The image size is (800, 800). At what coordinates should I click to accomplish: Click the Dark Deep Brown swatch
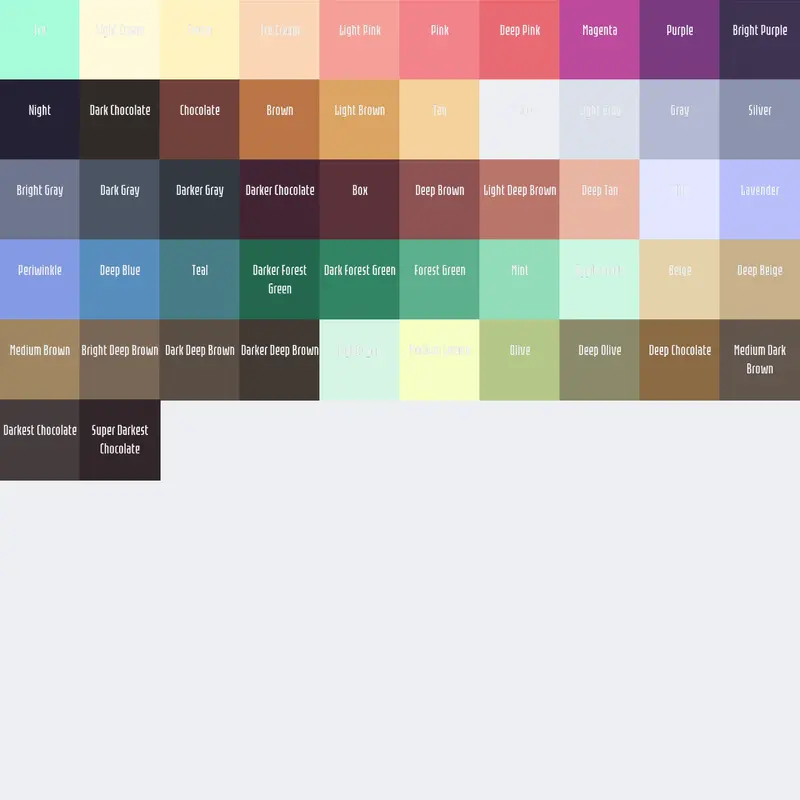pos(200,360)
